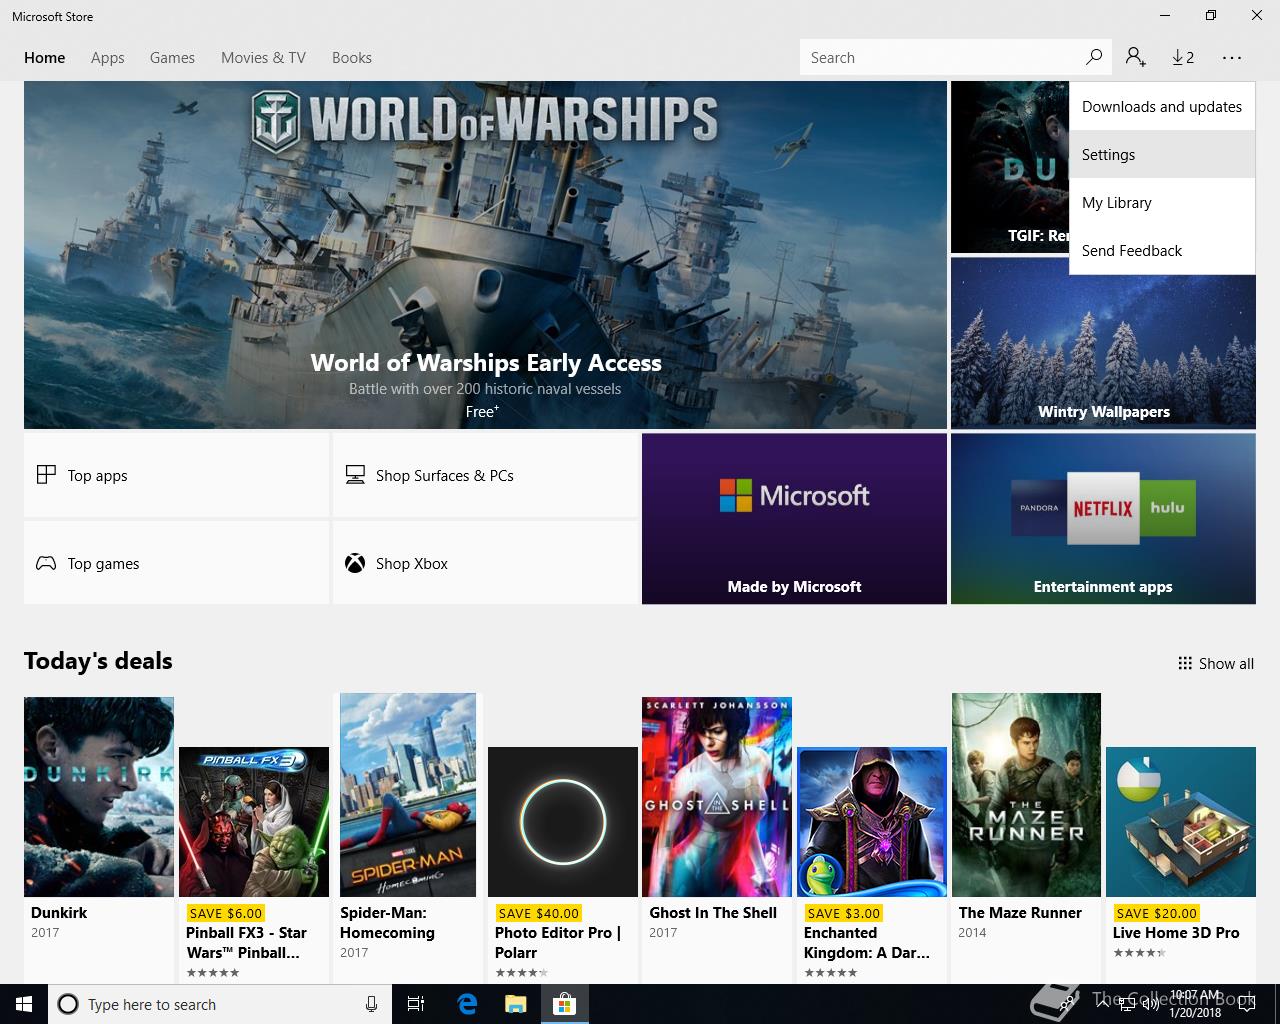Click the SAVE $3.00 badge
The height and width of the screenshot is (1024, 1280).
(x=843, y=913)
